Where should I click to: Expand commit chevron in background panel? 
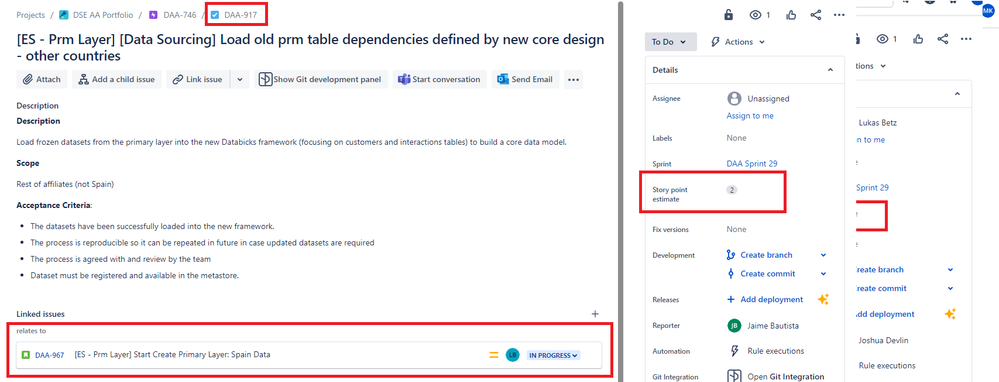pyautogui.click(x=951, y=288)
